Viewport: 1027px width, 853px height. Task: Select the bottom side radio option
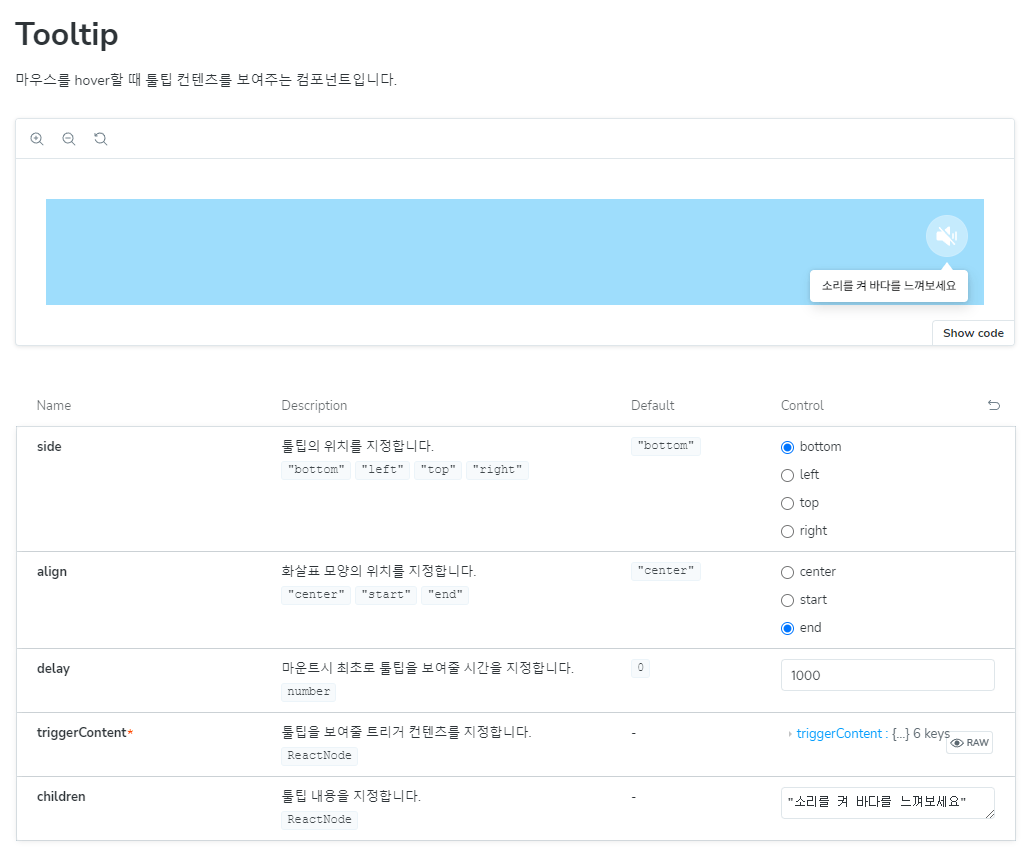pos(788,447)
